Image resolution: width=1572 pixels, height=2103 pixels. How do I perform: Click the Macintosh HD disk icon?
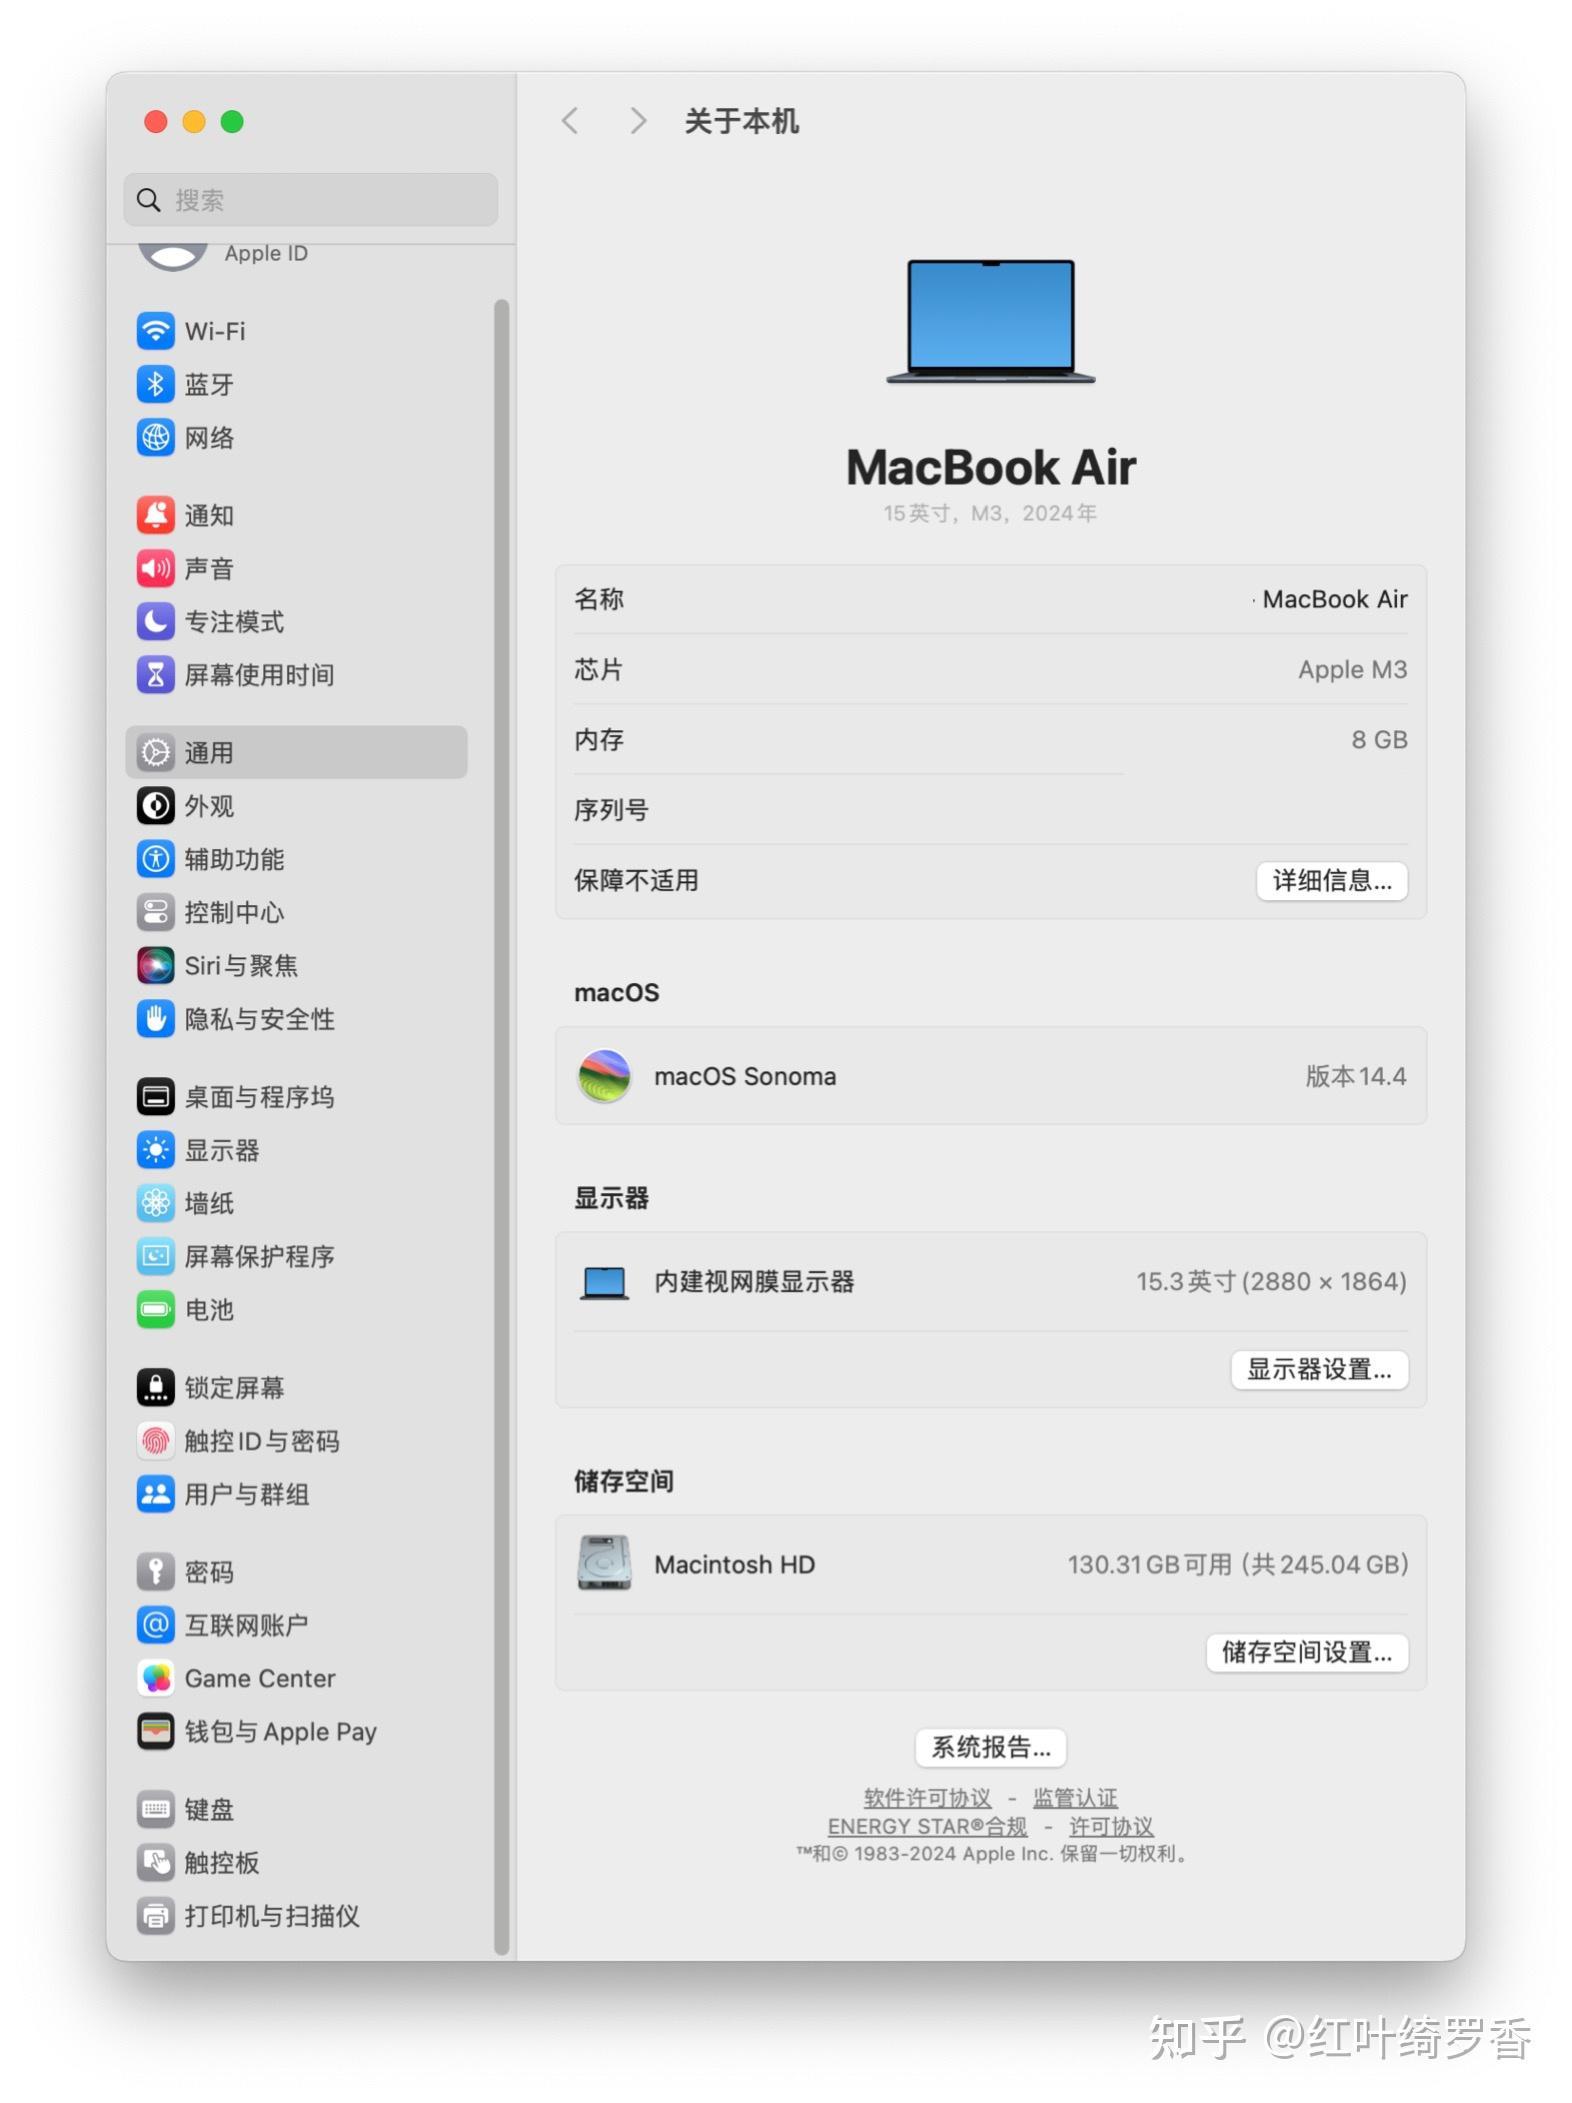(604, 1563)
